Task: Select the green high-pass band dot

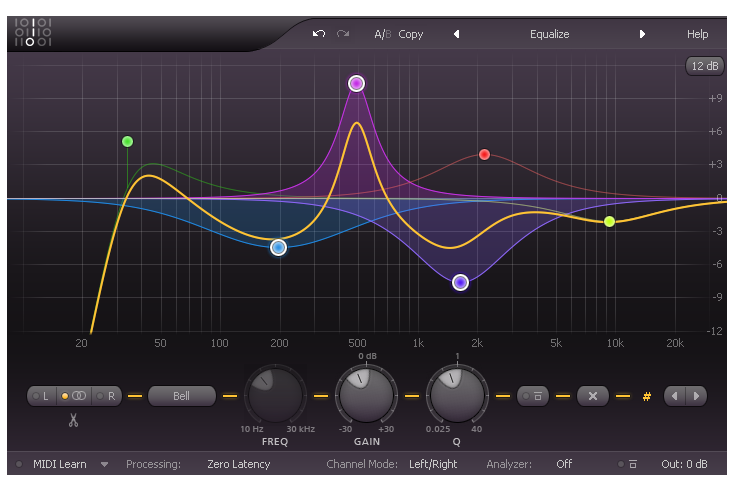Action: click(127, 141)
